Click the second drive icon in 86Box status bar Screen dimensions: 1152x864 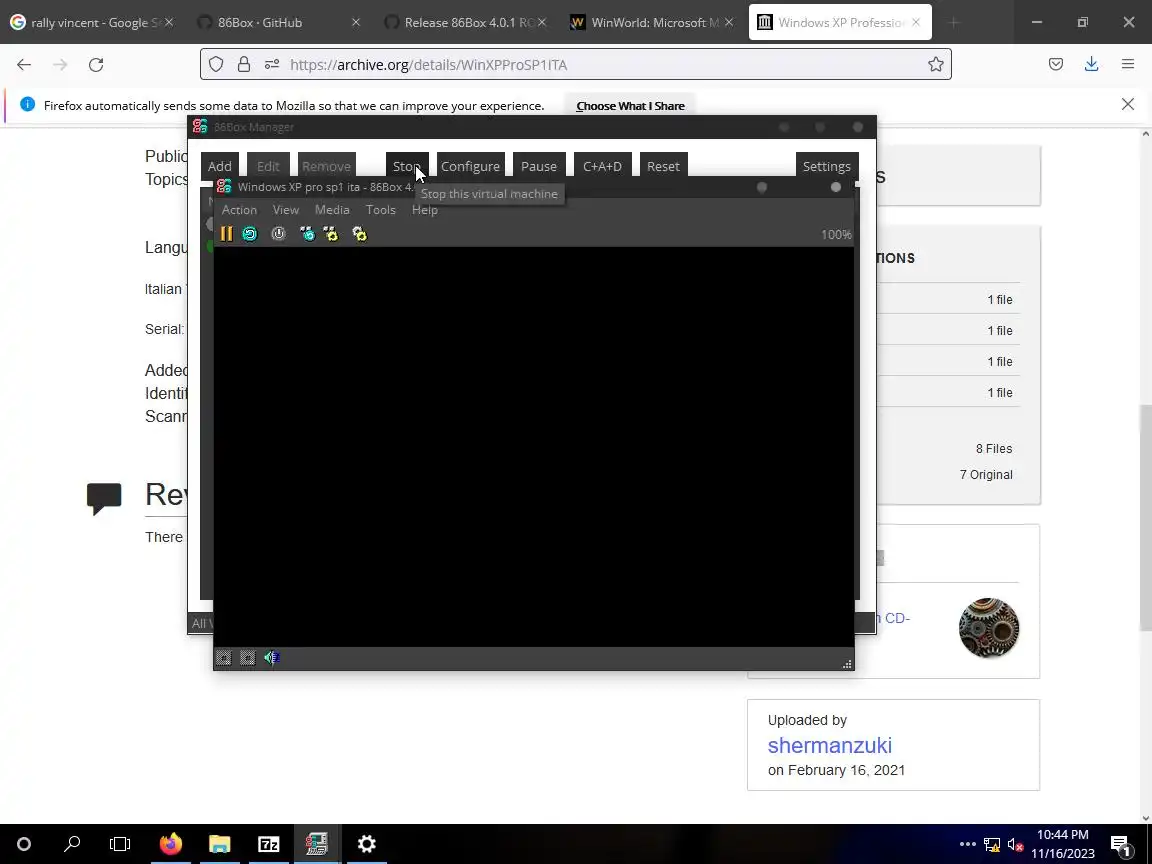tap(248, 658)
